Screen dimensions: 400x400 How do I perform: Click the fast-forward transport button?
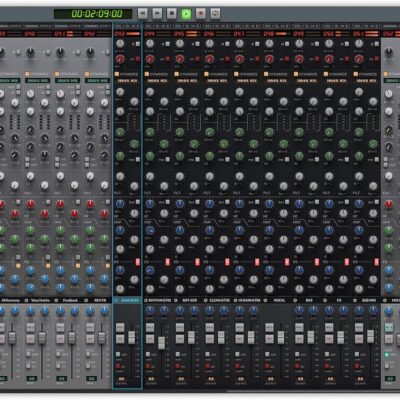157,13
